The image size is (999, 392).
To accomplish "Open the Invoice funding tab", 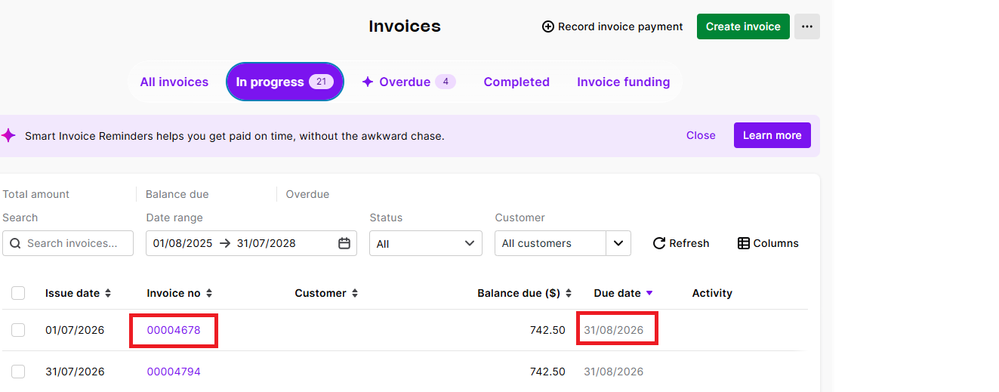I will (623, 82).
